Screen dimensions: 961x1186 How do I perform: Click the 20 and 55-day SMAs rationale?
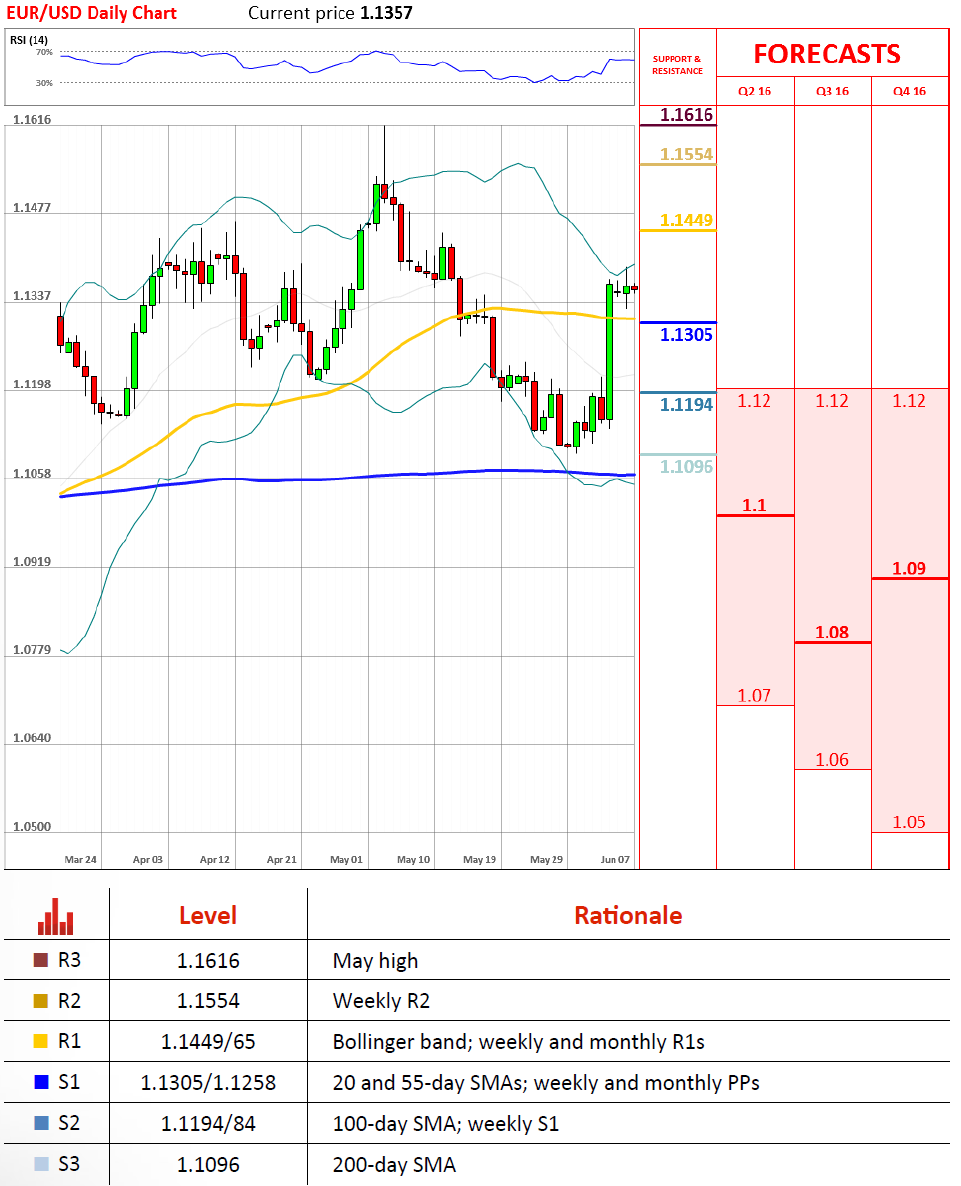(546, 1083)
